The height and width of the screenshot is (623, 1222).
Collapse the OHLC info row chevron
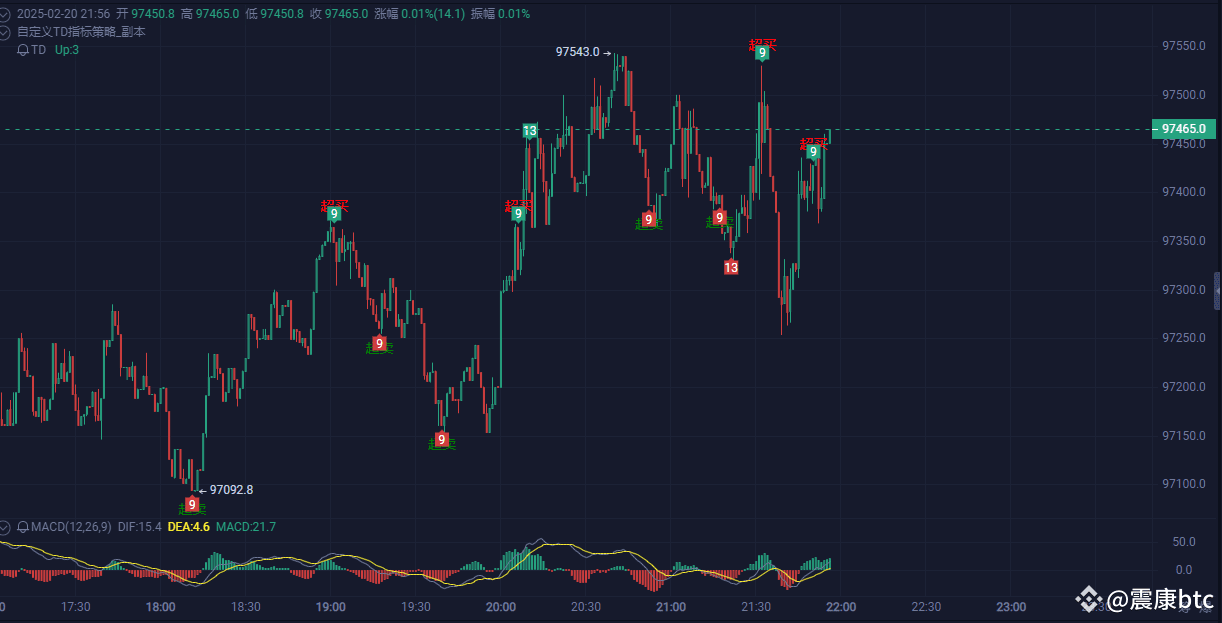click(5, 14)
